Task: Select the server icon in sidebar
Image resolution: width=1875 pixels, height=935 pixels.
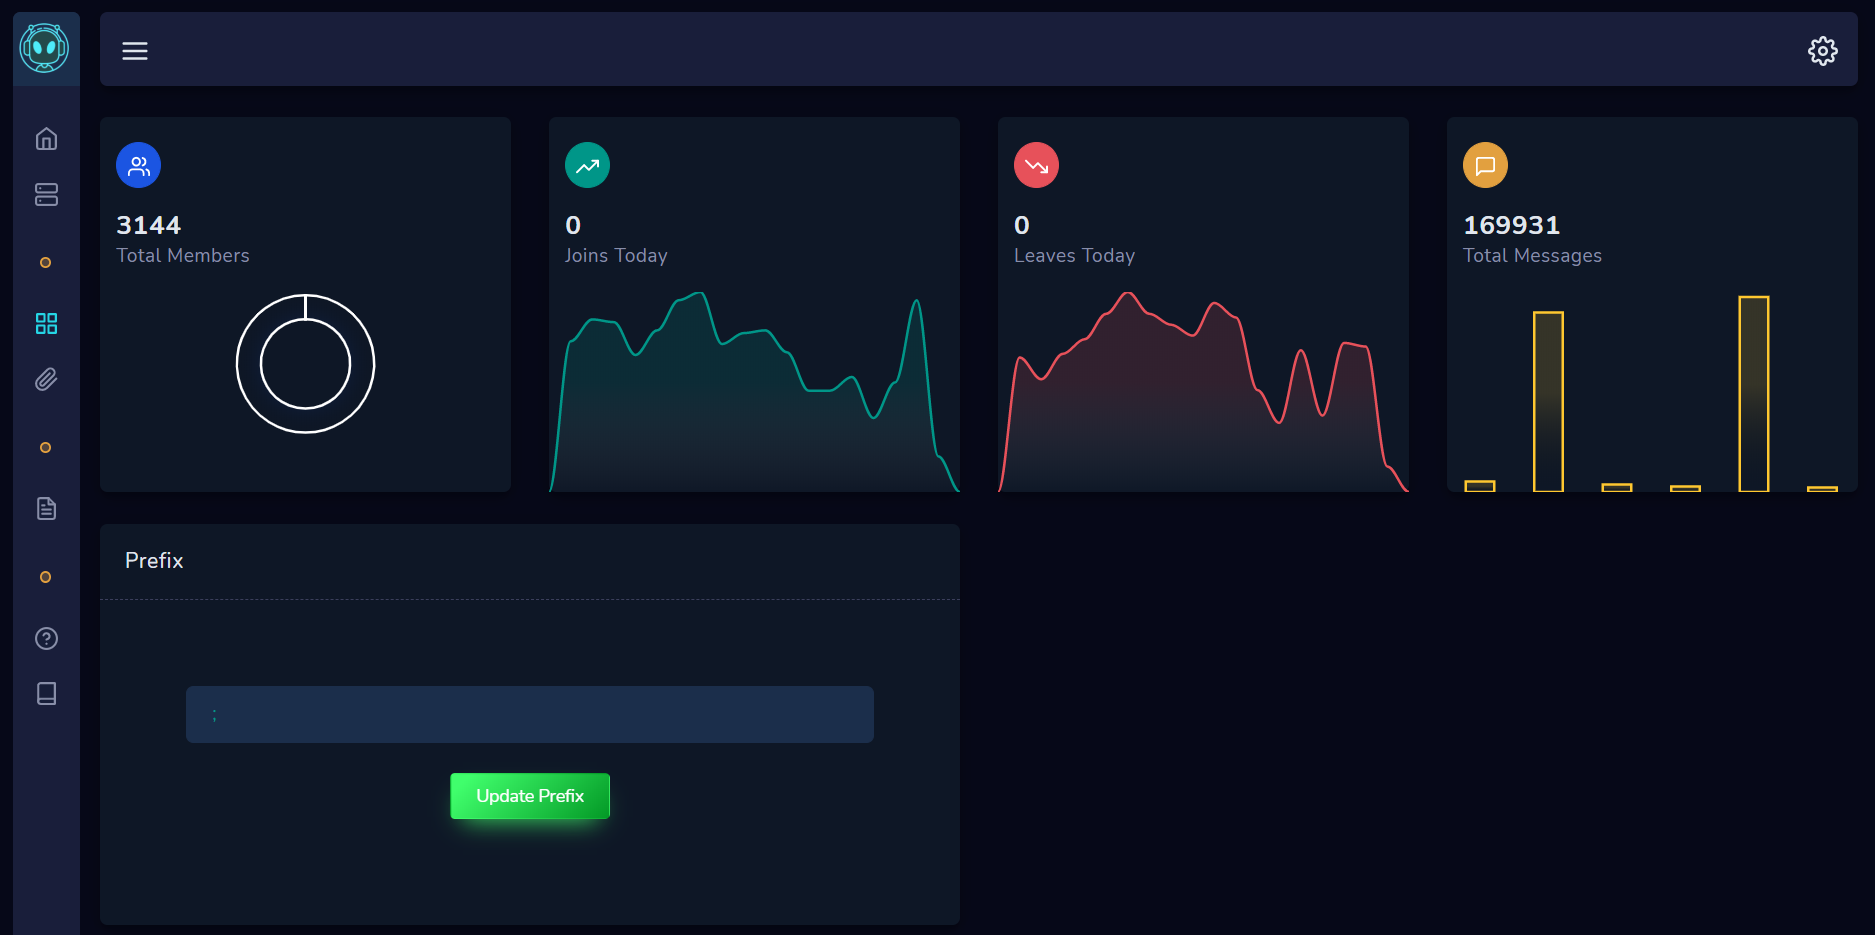Action: click(46, 194)
